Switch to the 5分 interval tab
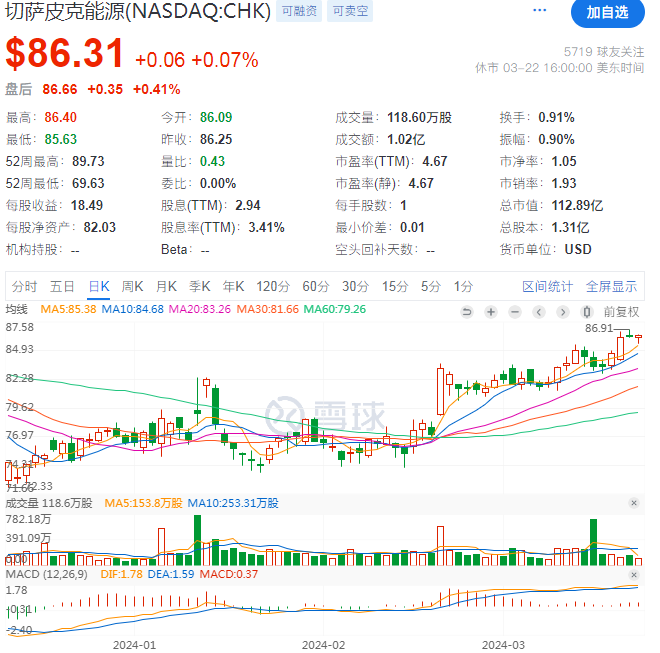Viewport: 660px width, 653px height. coord(431,287)
